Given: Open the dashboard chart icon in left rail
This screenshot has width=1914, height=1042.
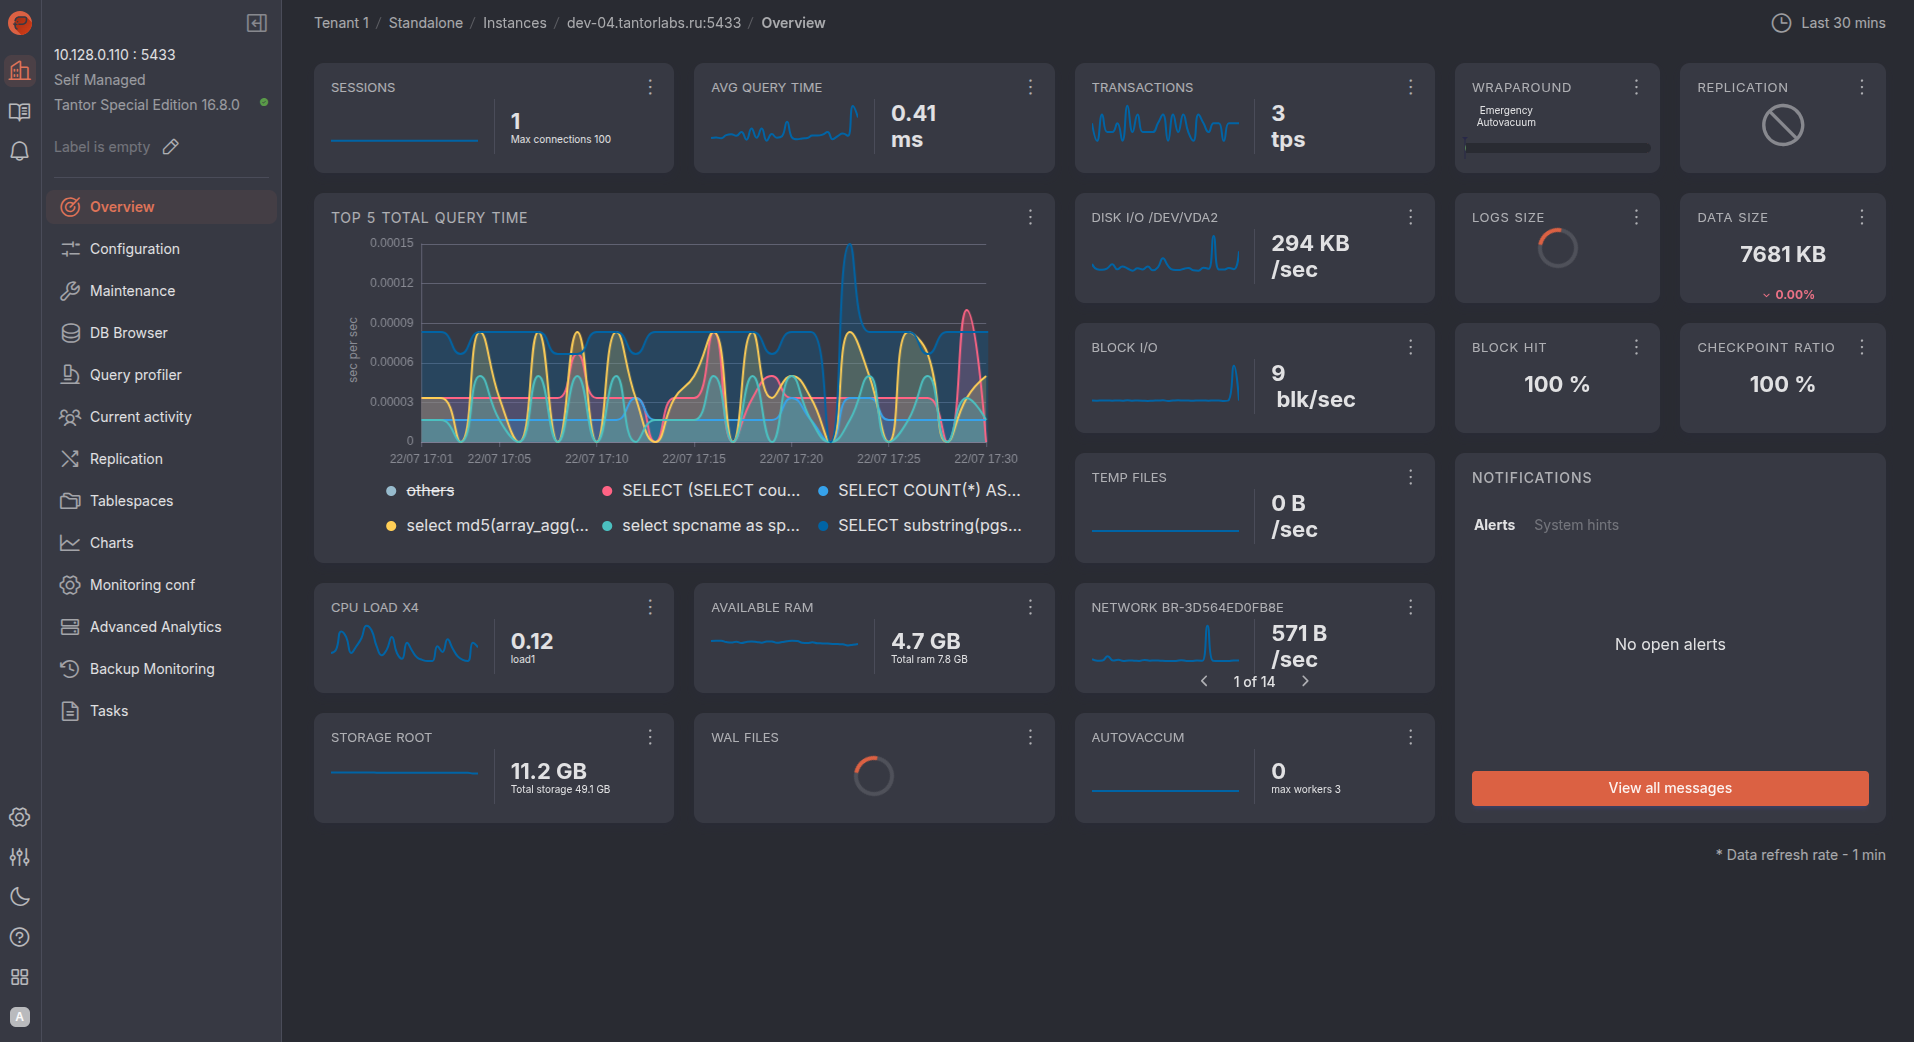Looking at the screenshot, I should point(20,70).
